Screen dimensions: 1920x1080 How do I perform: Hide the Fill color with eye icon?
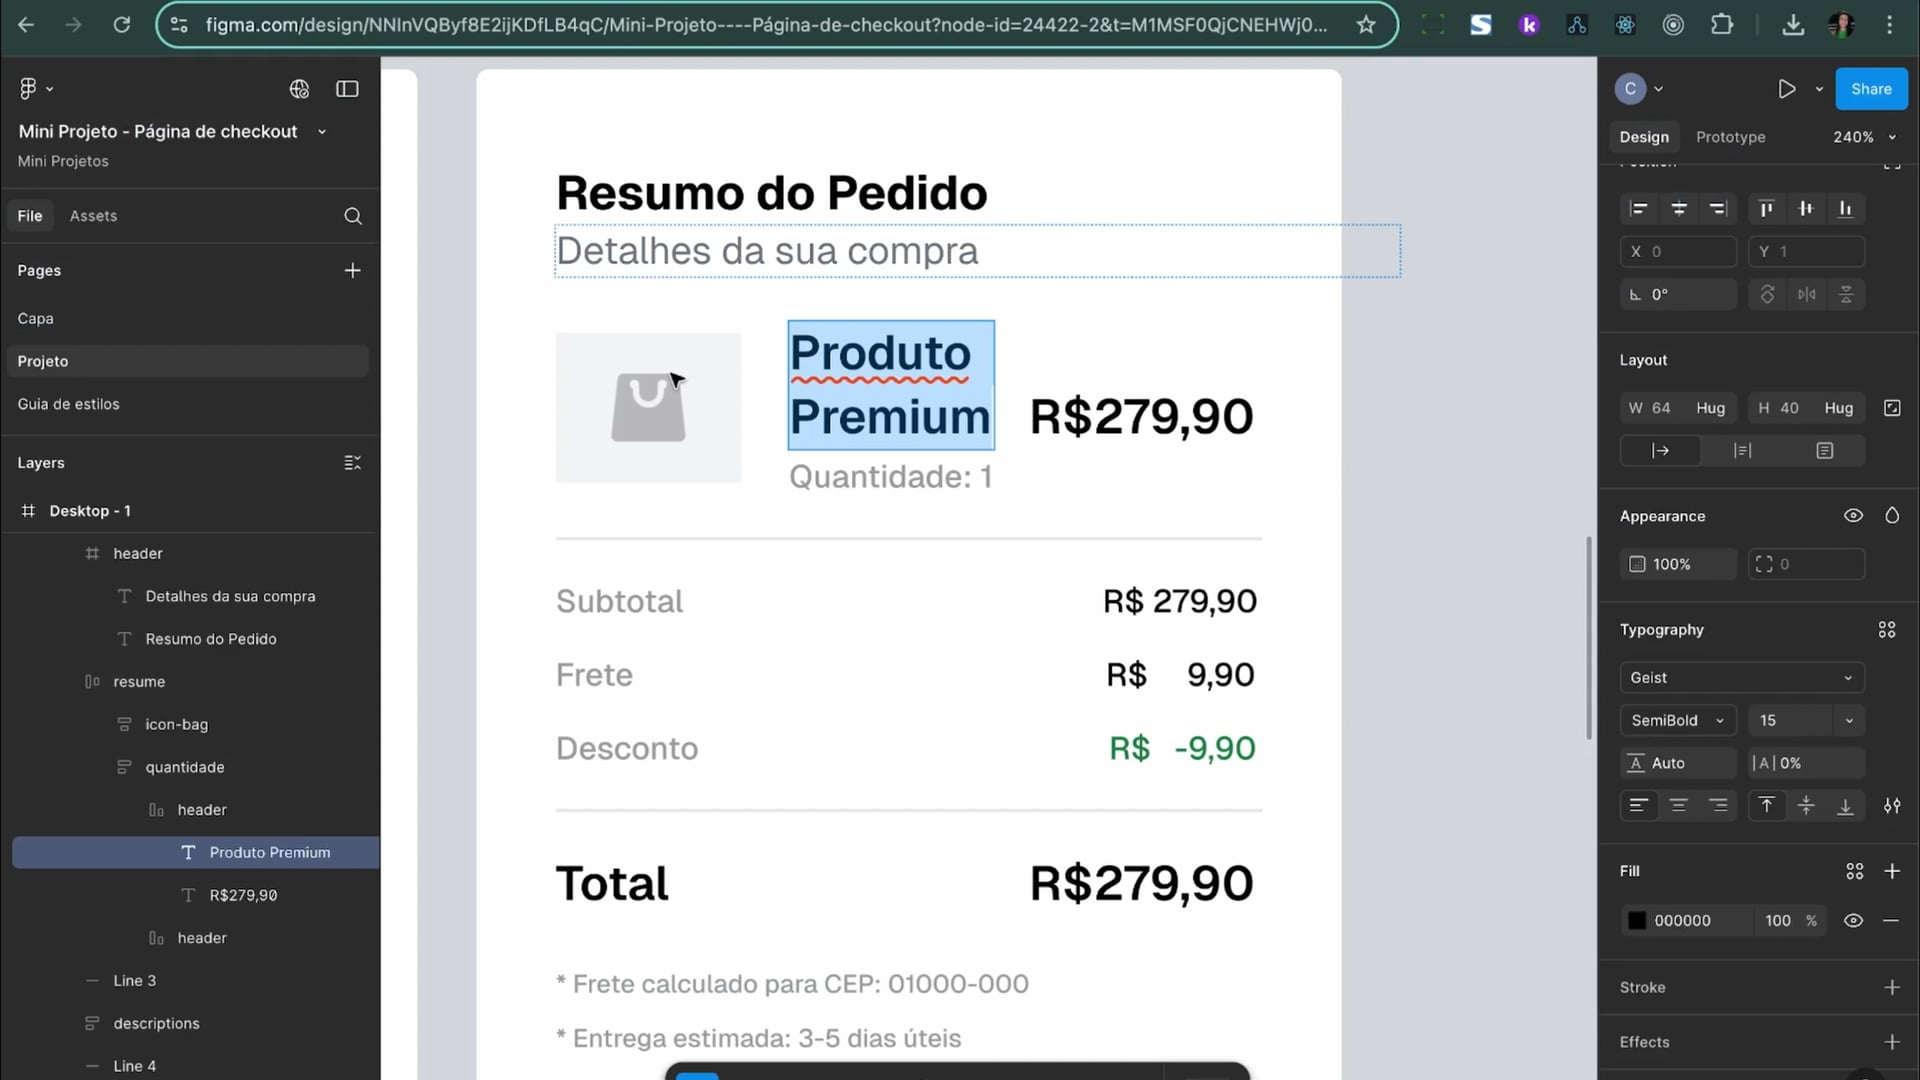[1853, 921]
